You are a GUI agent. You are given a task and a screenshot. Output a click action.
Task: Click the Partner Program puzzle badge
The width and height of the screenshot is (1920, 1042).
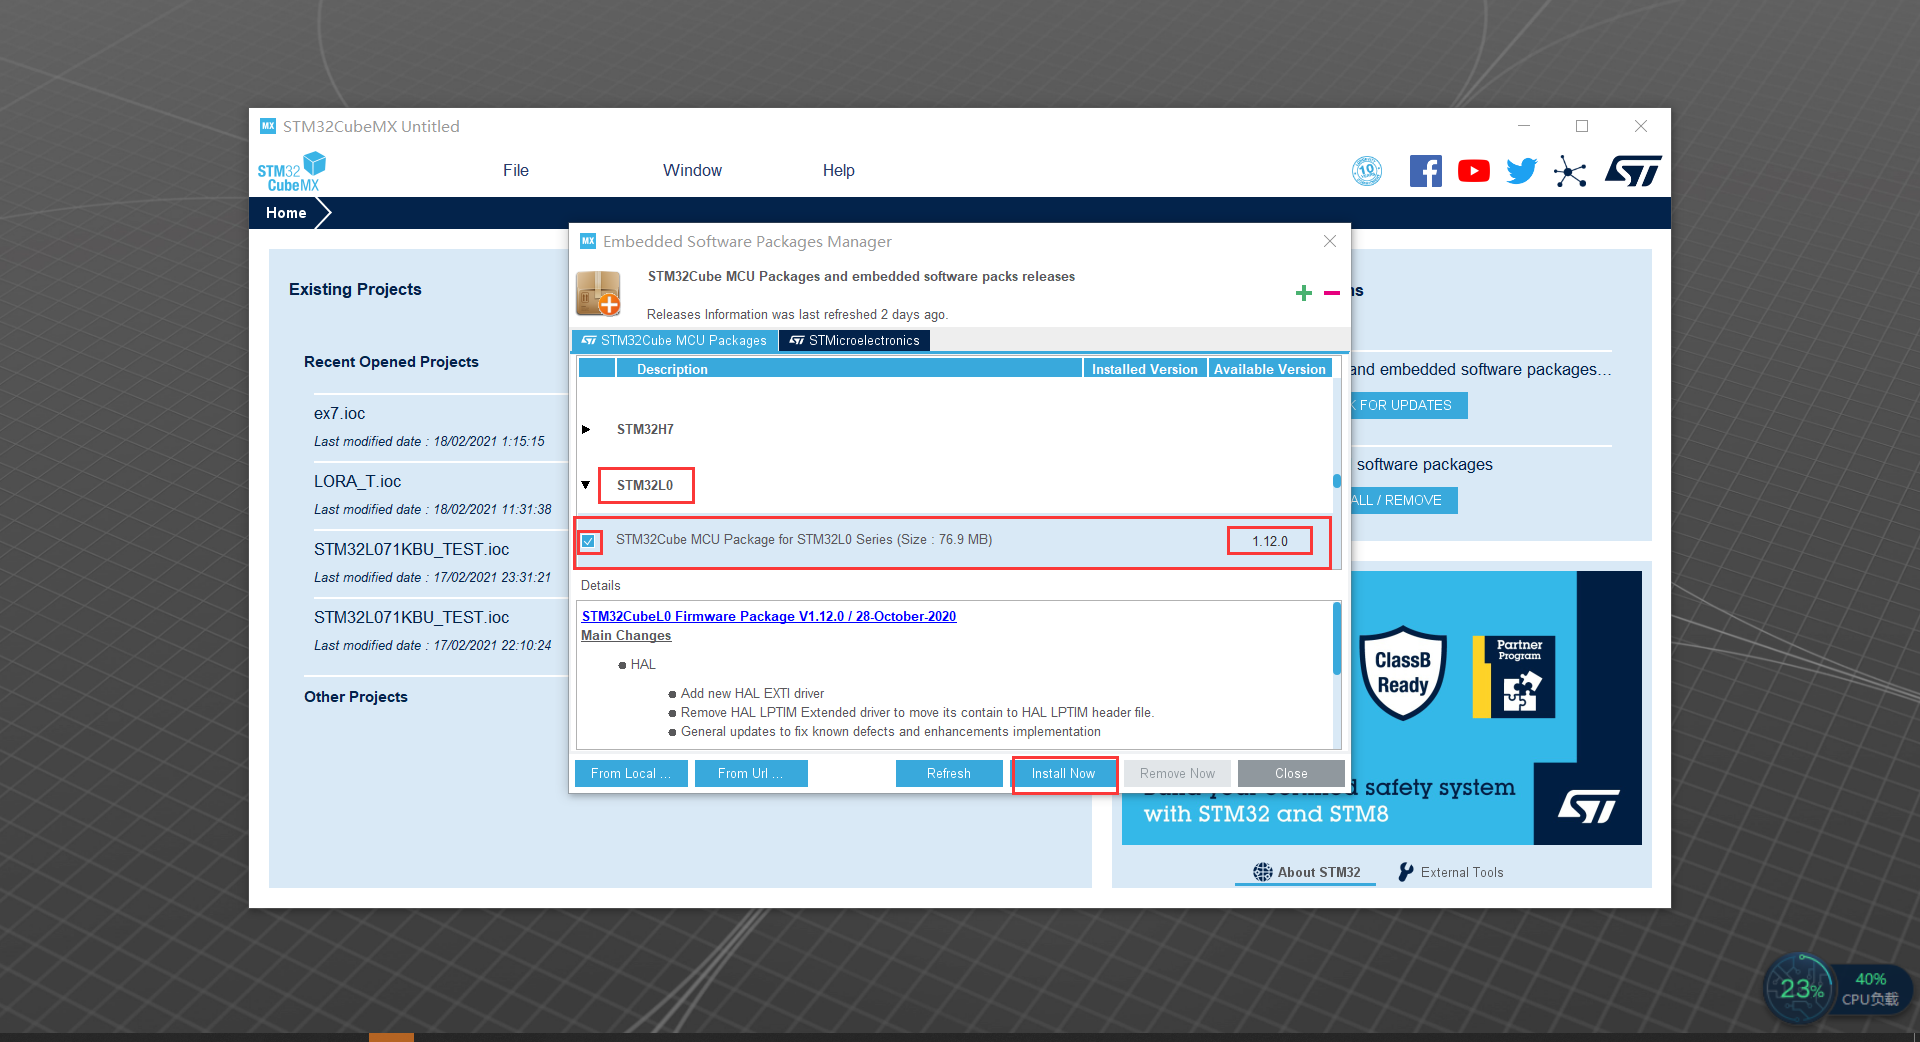click(x=1514, y=677)
